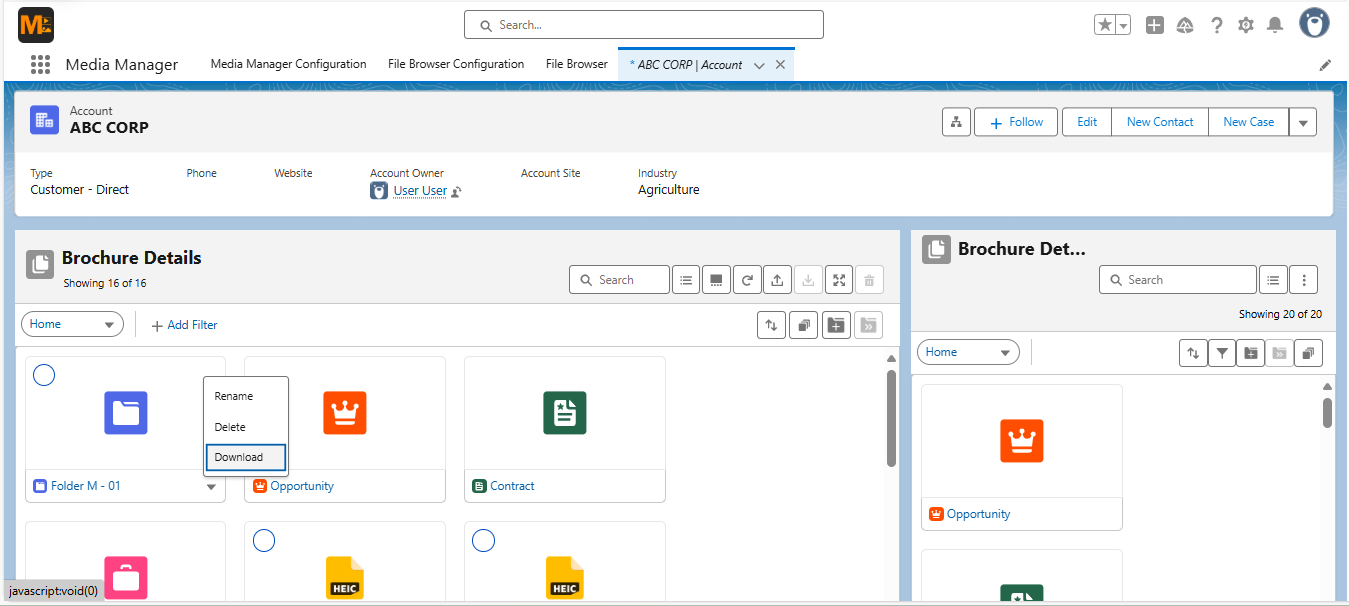
Task: Open the ABC CORP tab chevron menu
Action: click(x=759, y=65)
